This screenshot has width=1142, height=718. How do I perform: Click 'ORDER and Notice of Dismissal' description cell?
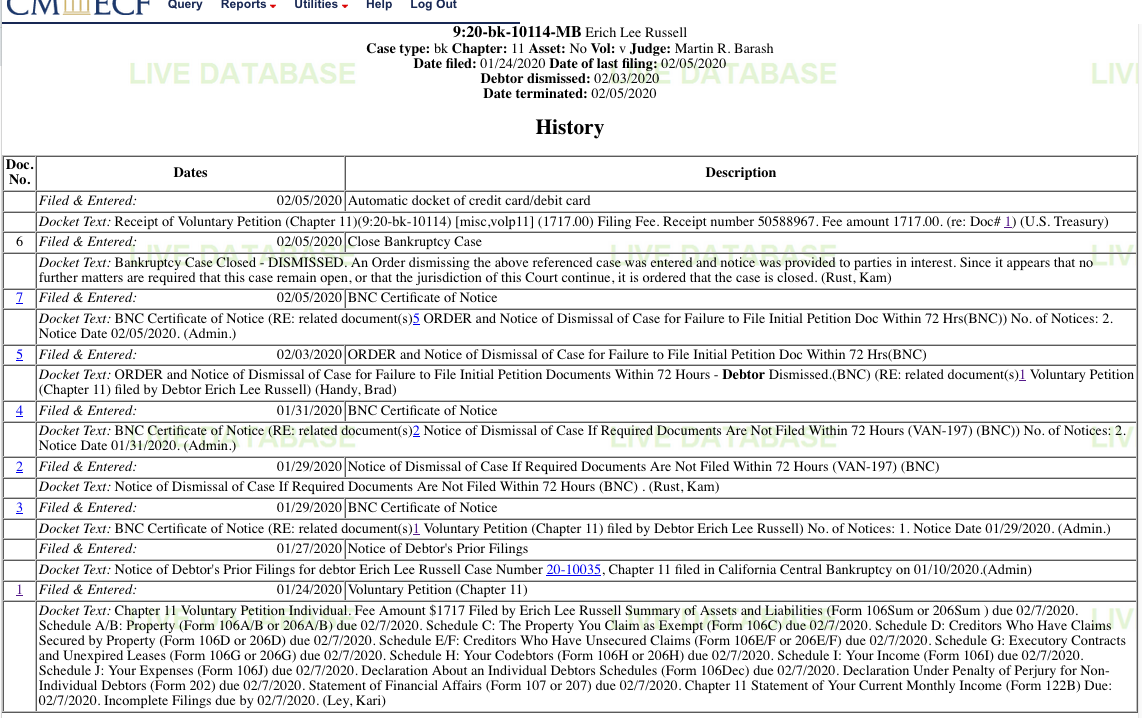point(741,355)
